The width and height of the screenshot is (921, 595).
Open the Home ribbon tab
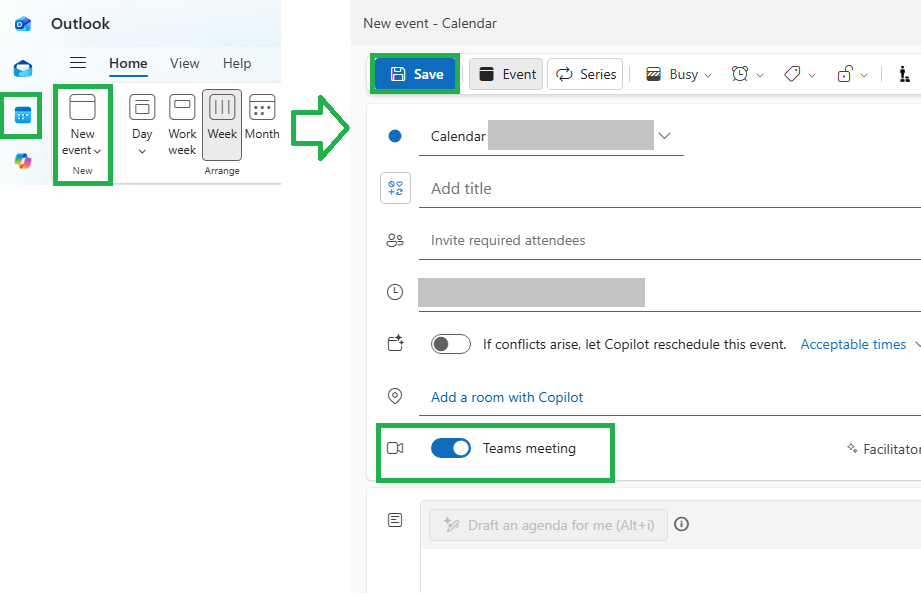pyautogui.click(x=128, y=63)
